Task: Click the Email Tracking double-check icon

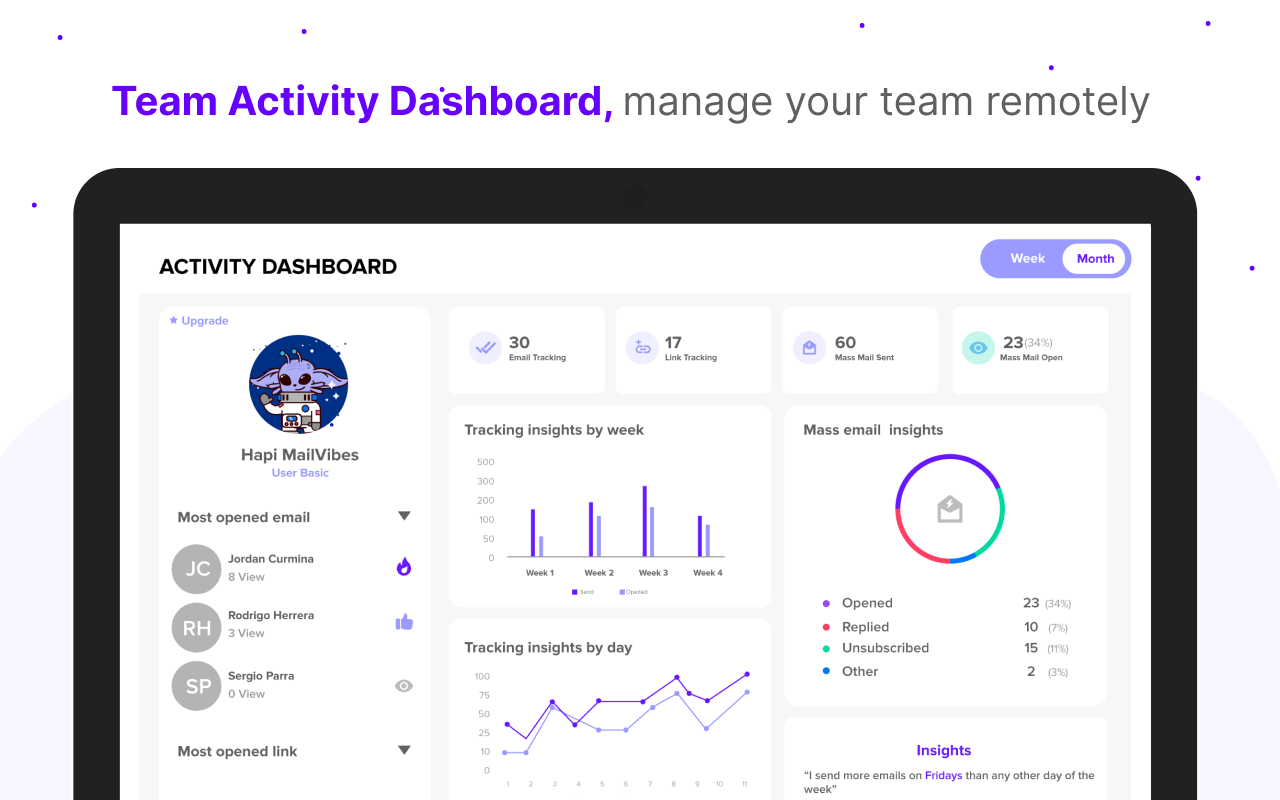Action: [x=485, y=348]
